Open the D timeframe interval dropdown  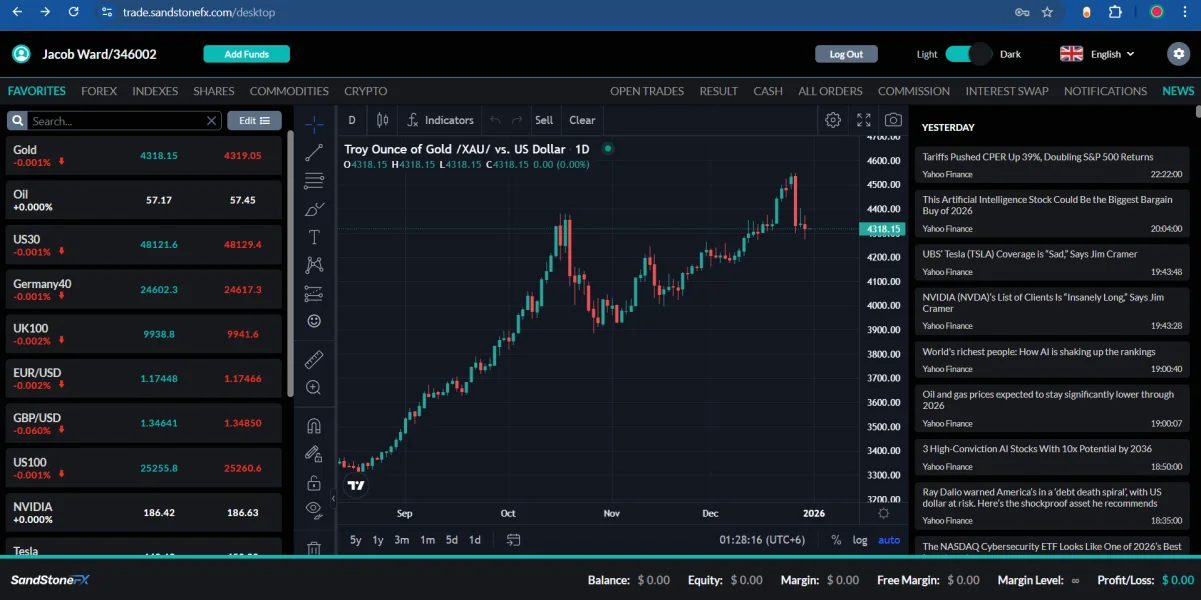[352, 120]
